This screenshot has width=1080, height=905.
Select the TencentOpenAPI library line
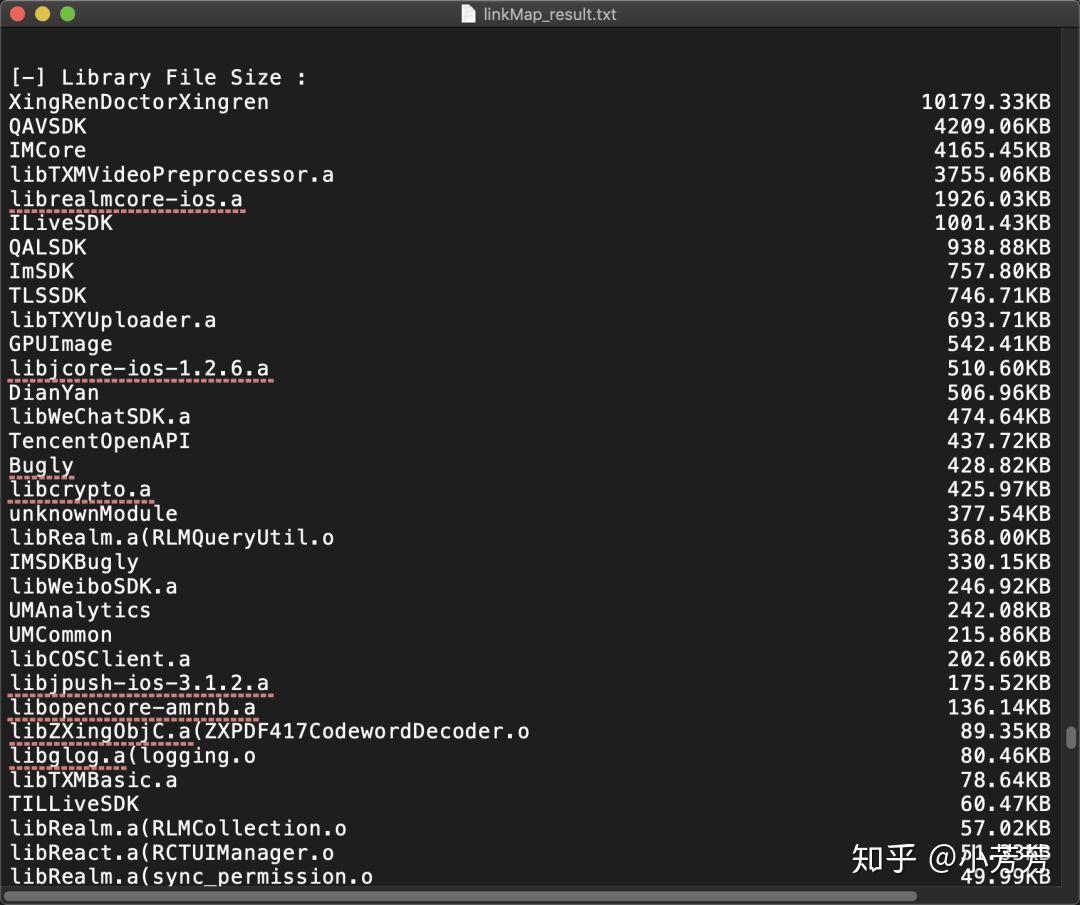[98, 441]
